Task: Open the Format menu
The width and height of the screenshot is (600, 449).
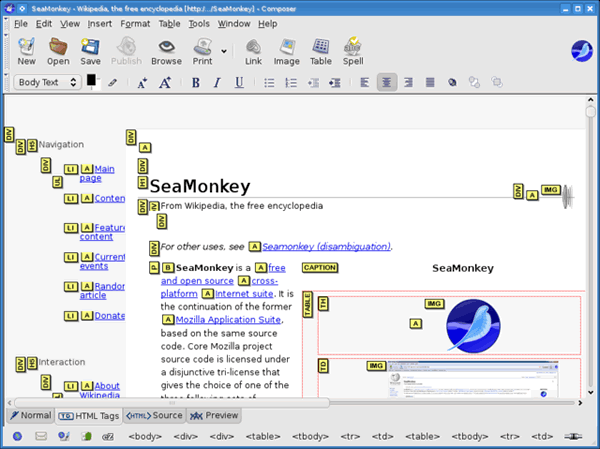Action: point(135,24)
